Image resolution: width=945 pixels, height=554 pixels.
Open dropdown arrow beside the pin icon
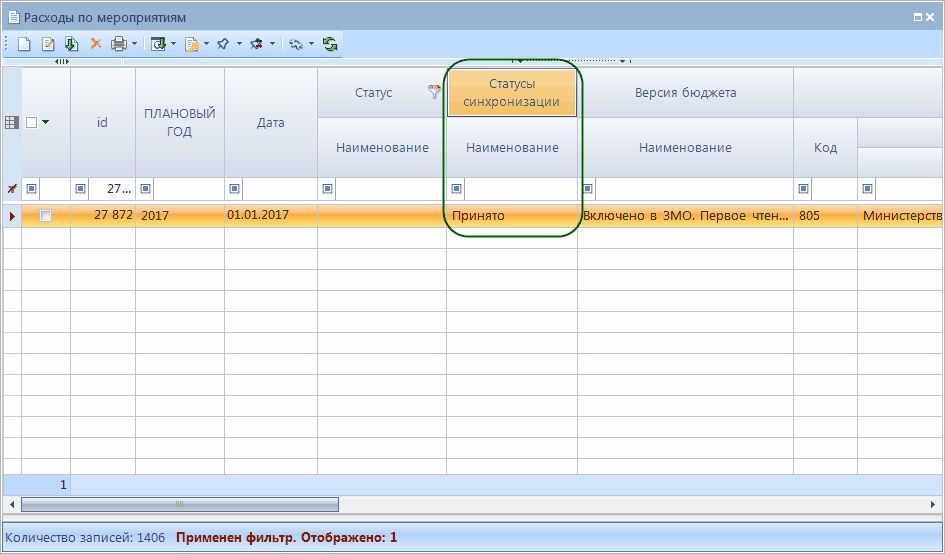pos(239,44)
